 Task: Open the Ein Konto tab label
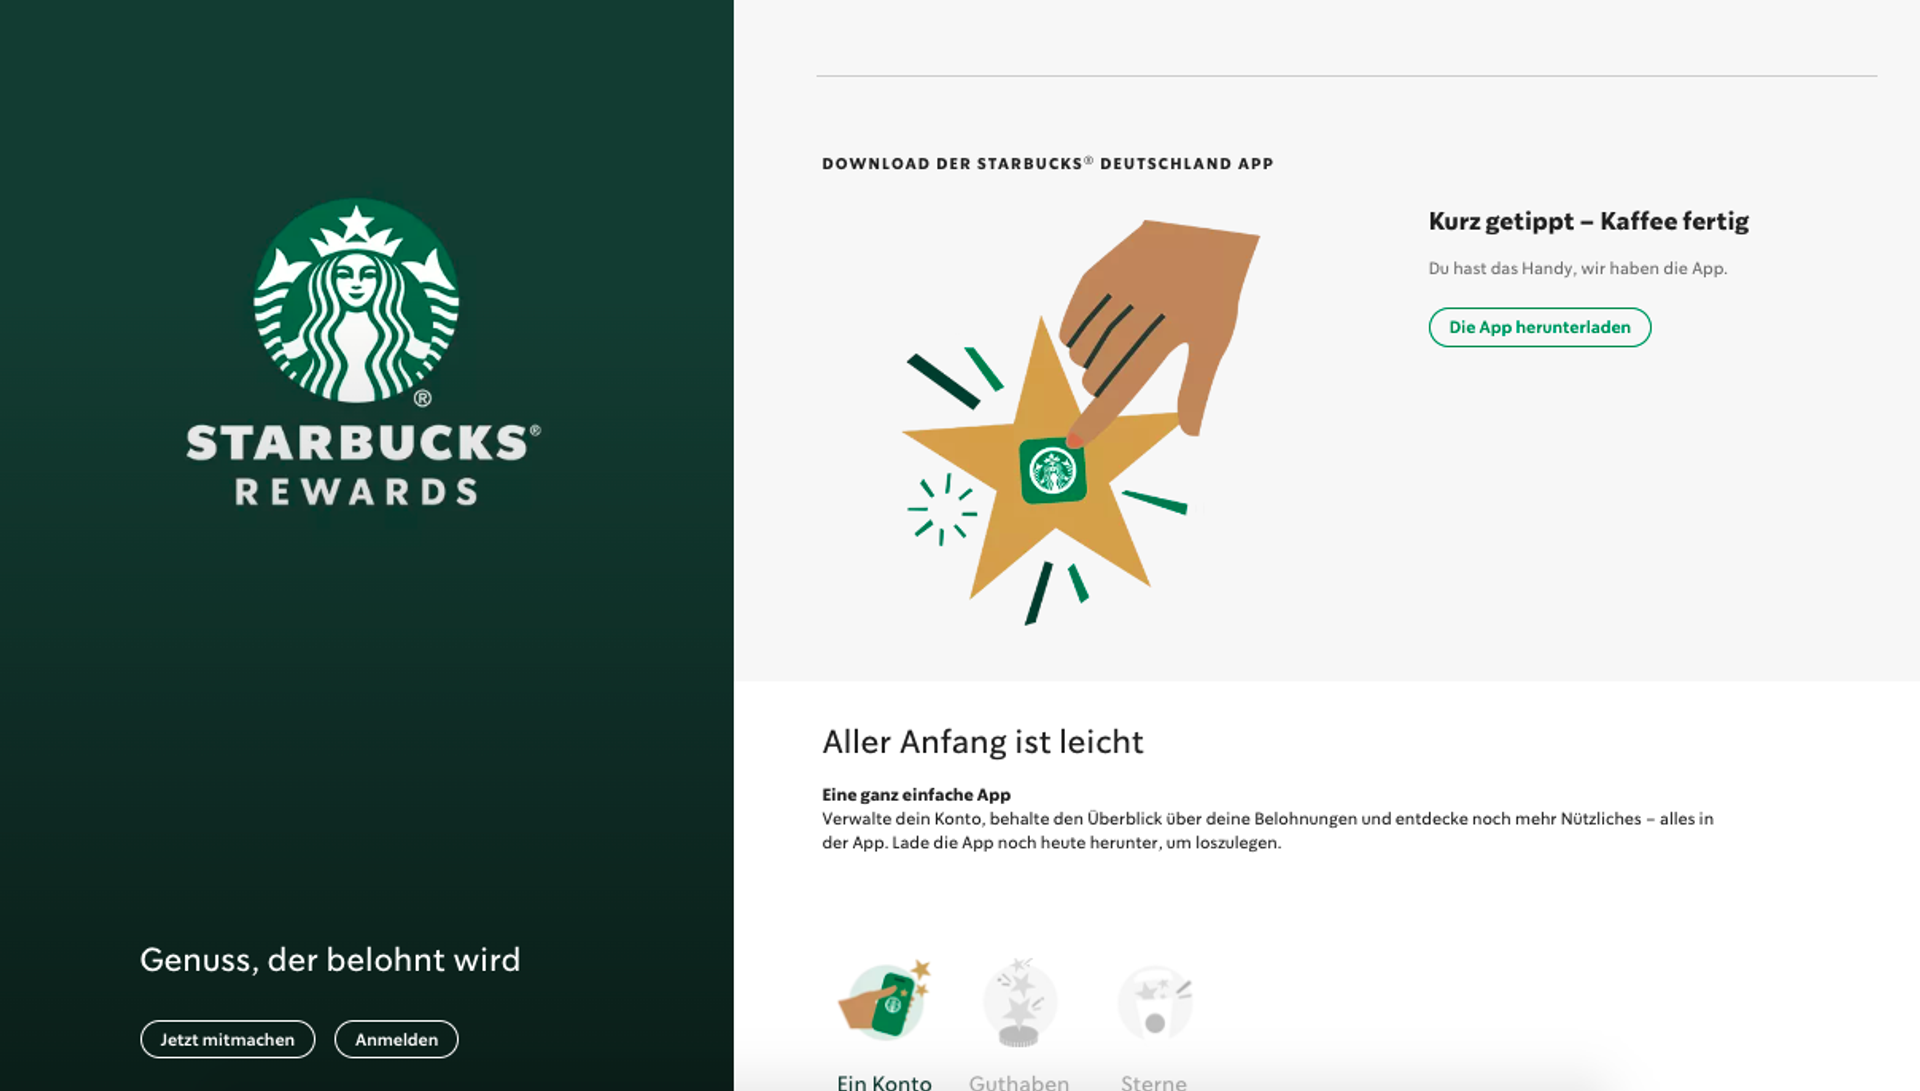[x=884, y=1082]
